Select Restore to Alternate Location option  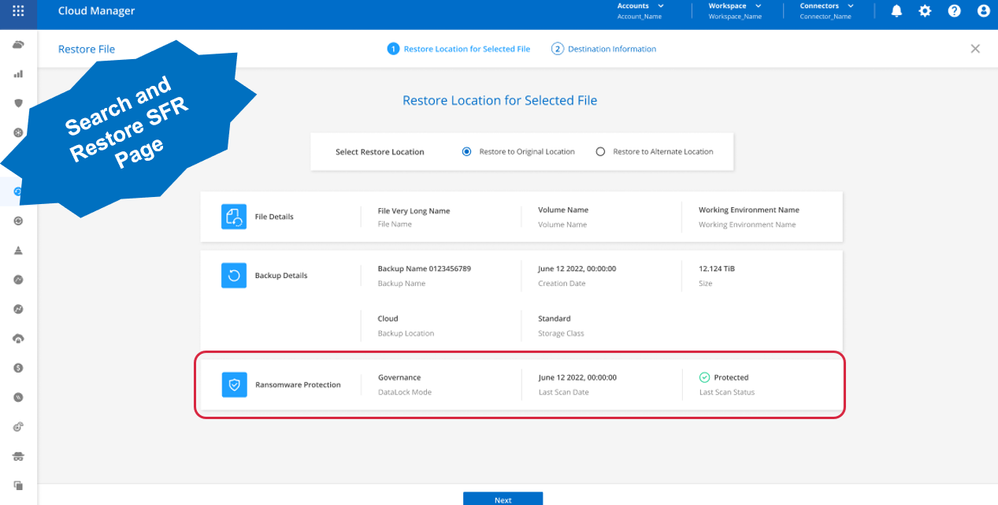point(600,152)
